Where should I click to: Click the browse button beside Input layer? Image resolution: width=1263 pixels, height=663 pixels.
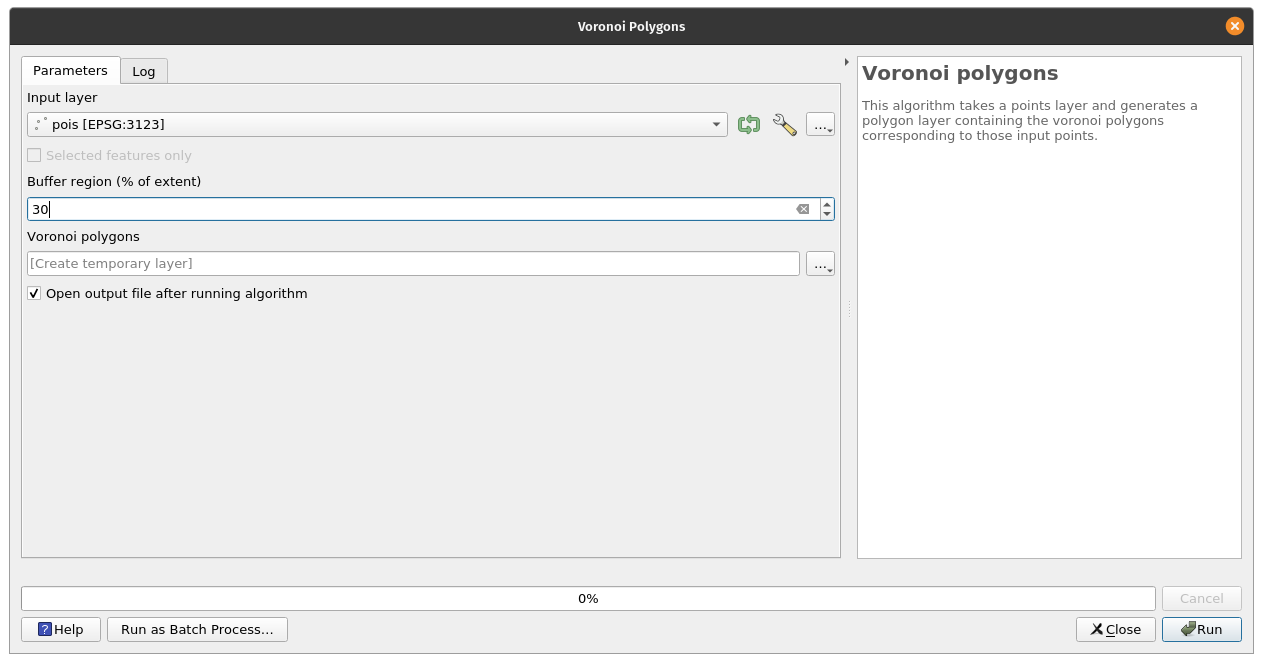(x=820, y=125)
